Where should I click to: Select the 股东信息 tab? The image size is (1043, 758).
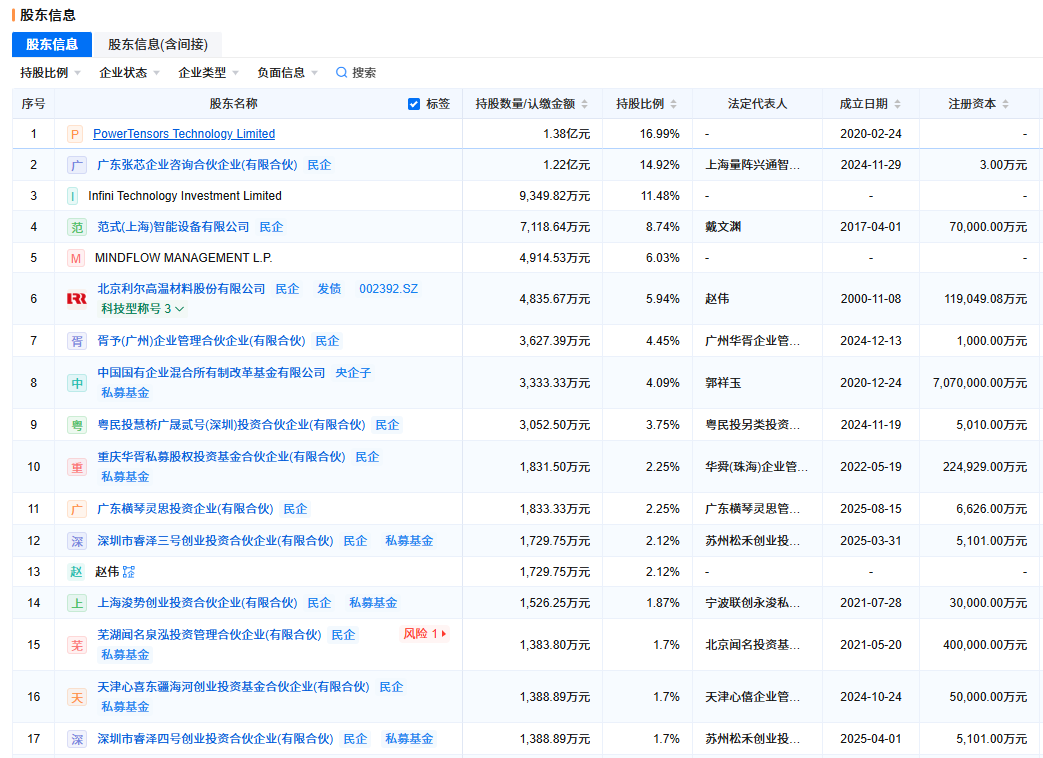pos(52,45)
